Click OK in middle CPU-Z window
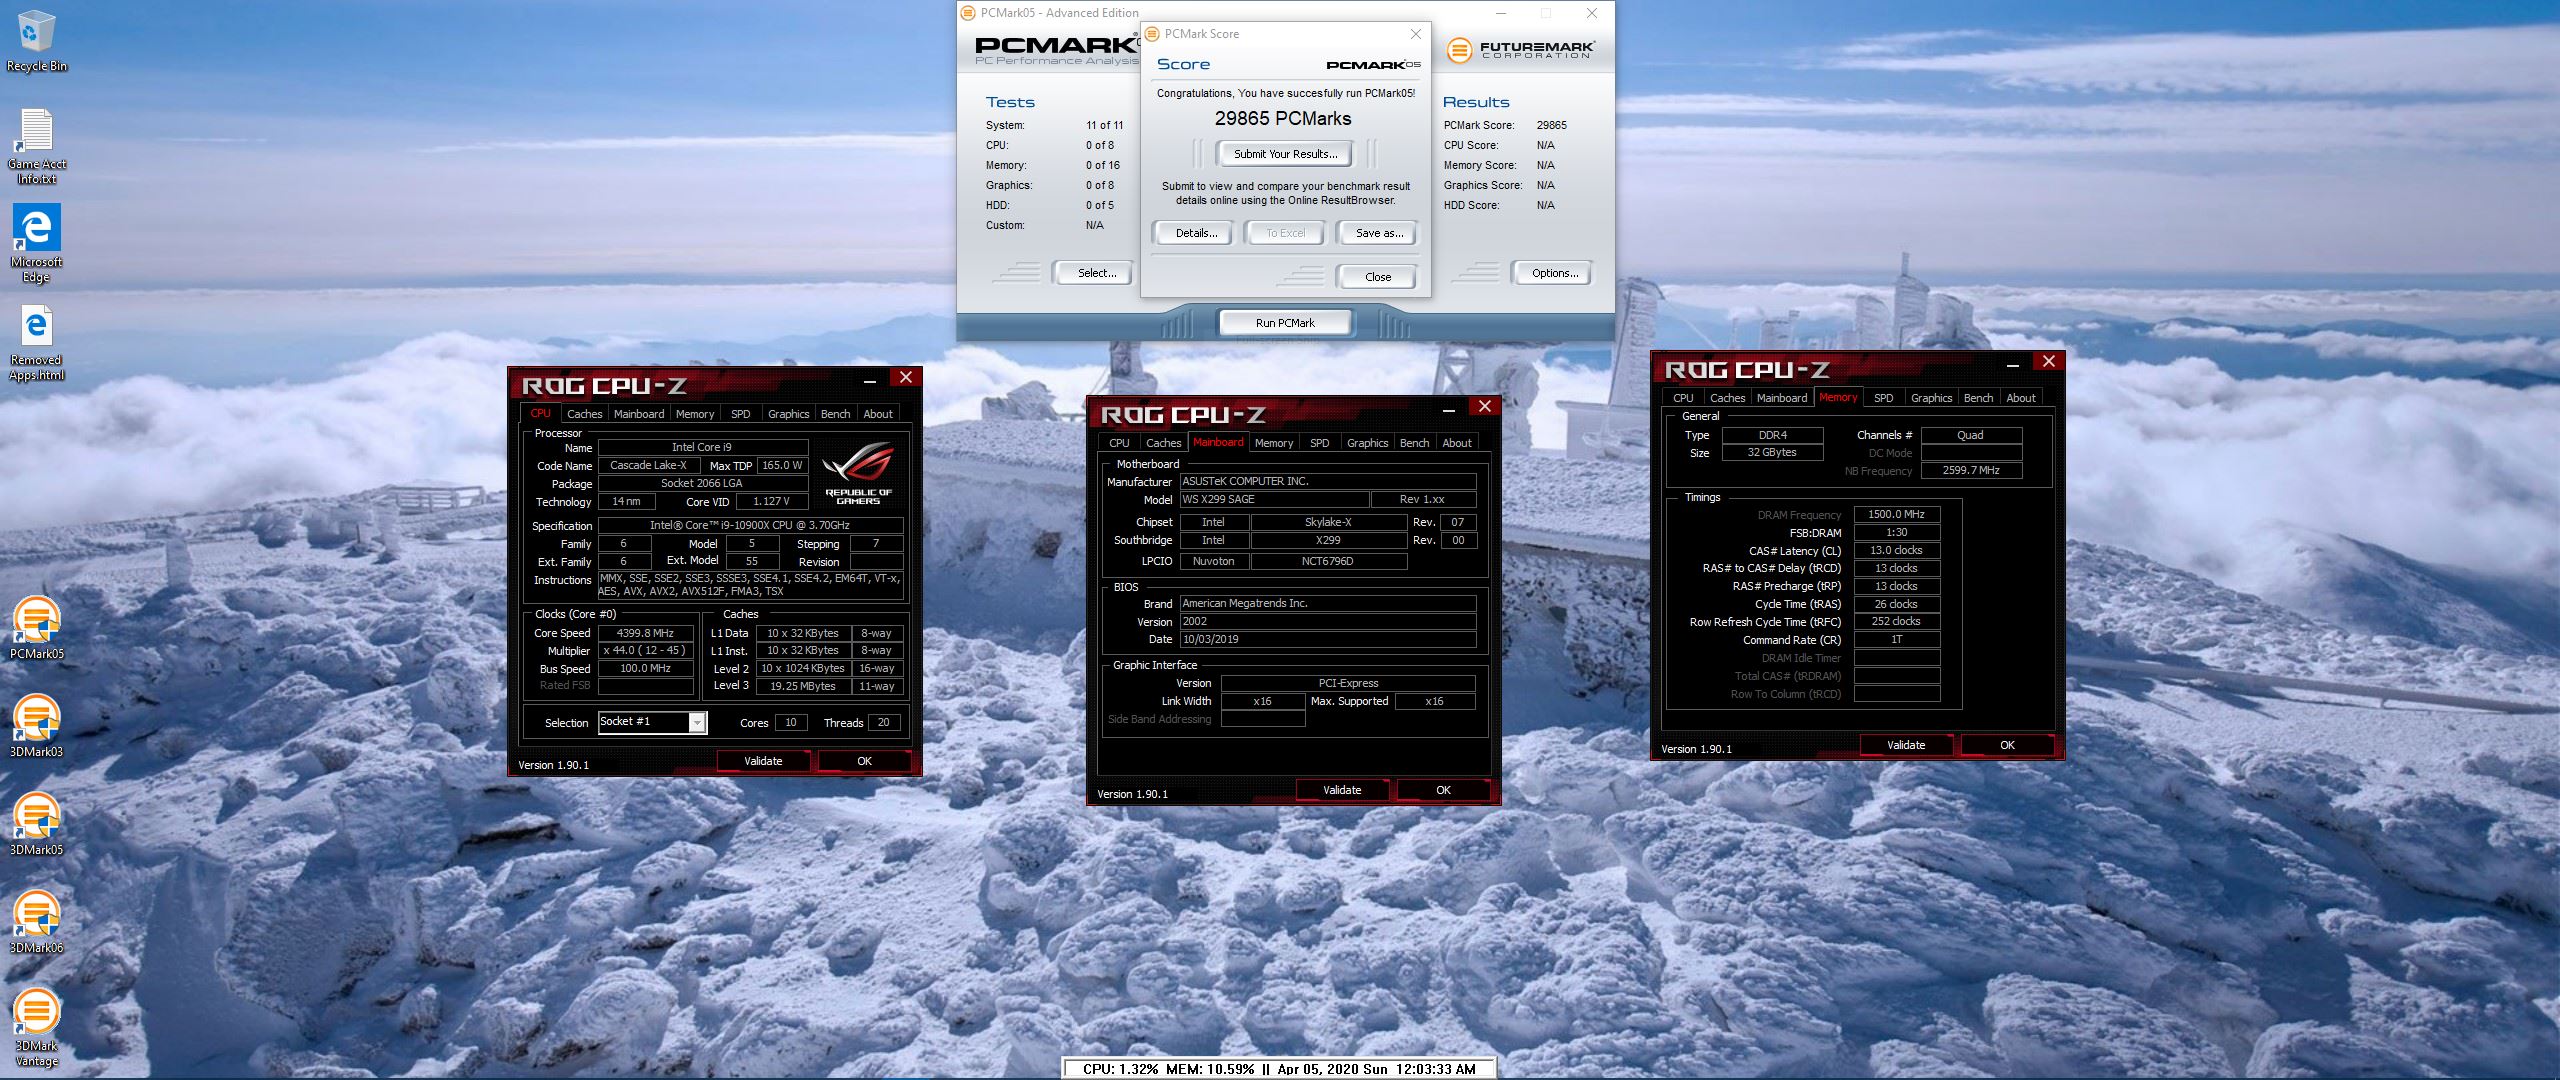2560x1080 pixels. pos(1443,790)
